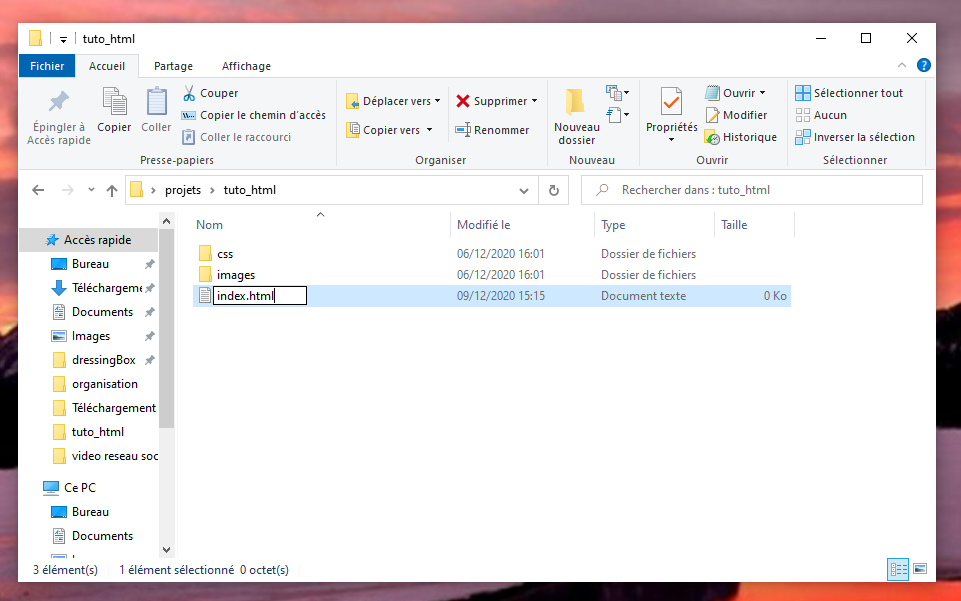Expand the Propriétés dropdown arrow

[x=671, y=140]
